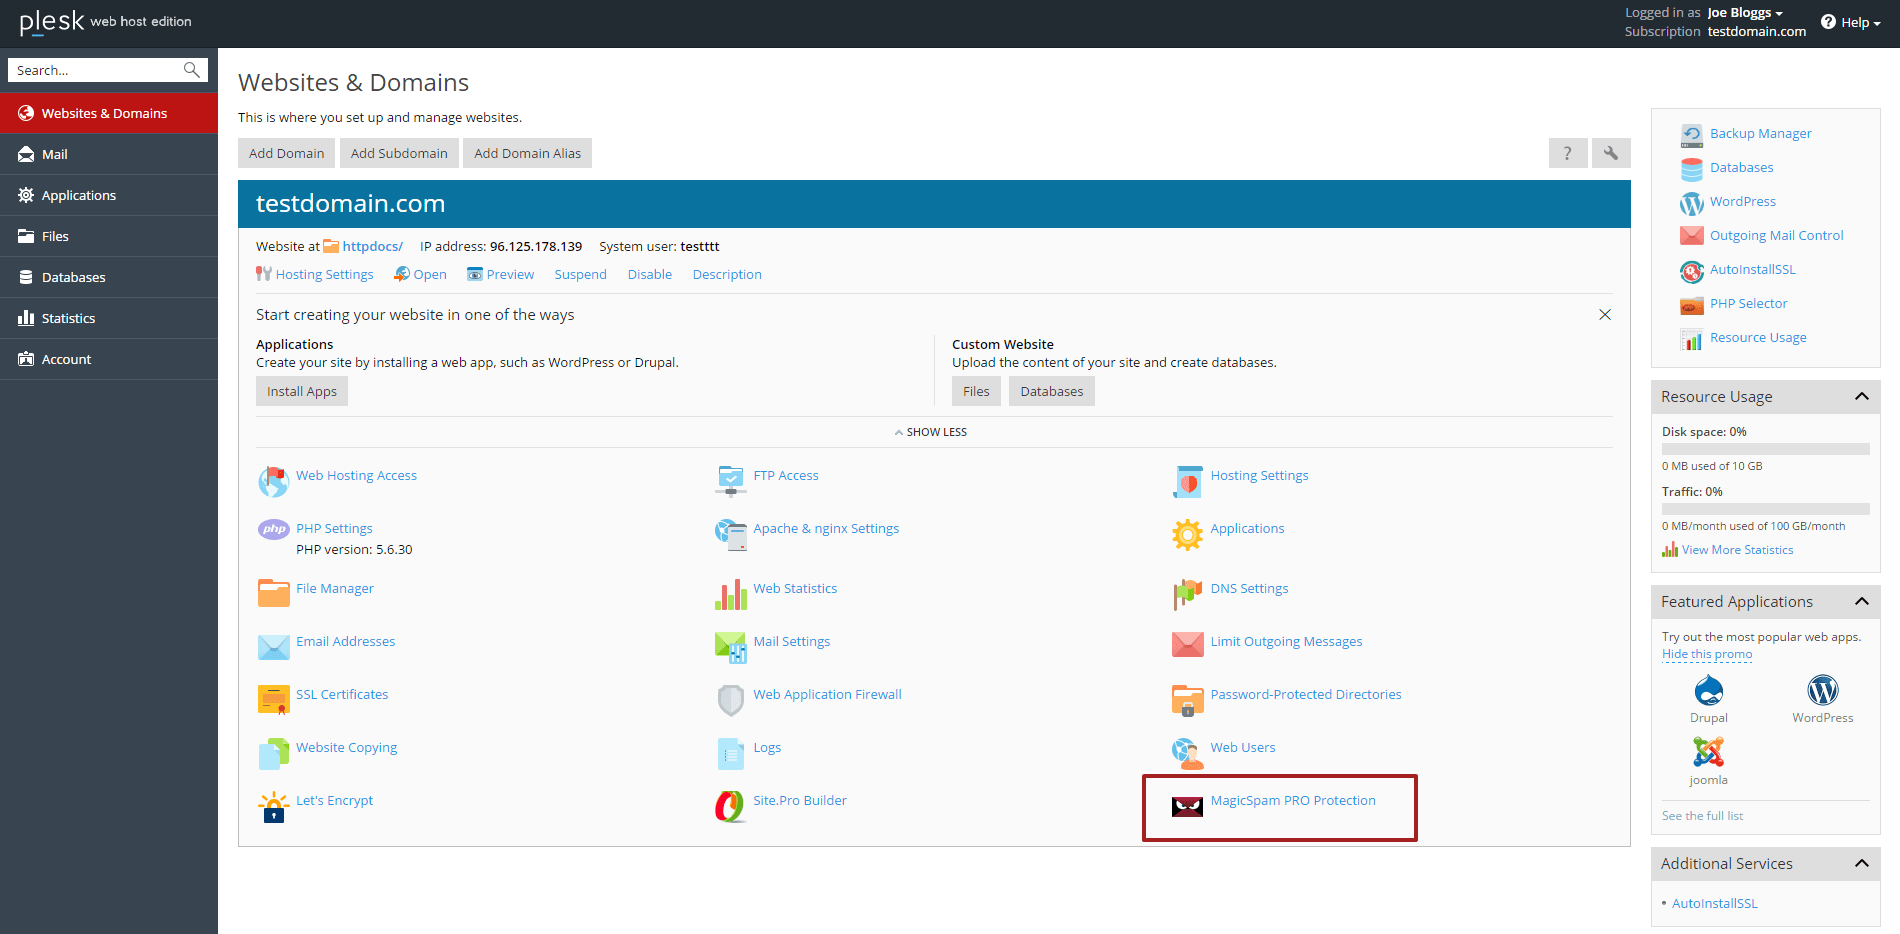Viewport: 1900px width, 934px height.
Task: Open Limit Outgoing Messages icon
Action: [1188, 645]
